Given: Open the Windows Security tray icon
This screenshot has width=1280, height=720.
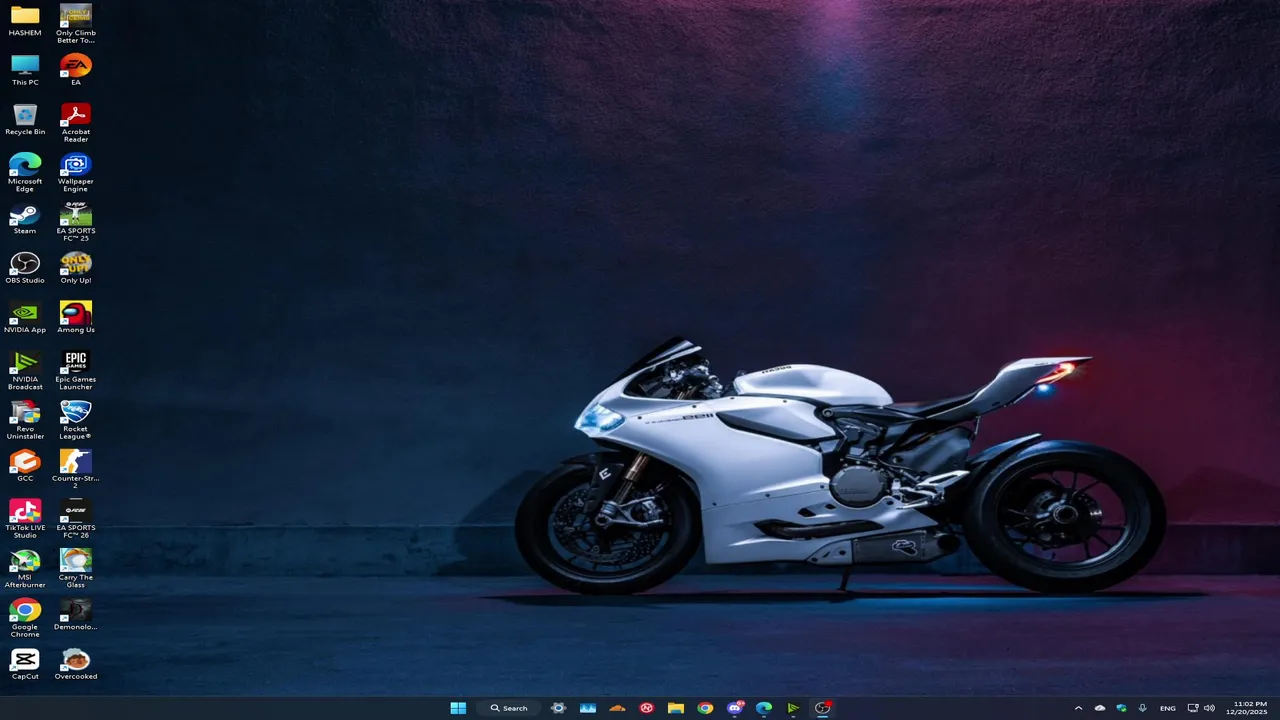Looking at the screenshot, I should pos(1121,708).
